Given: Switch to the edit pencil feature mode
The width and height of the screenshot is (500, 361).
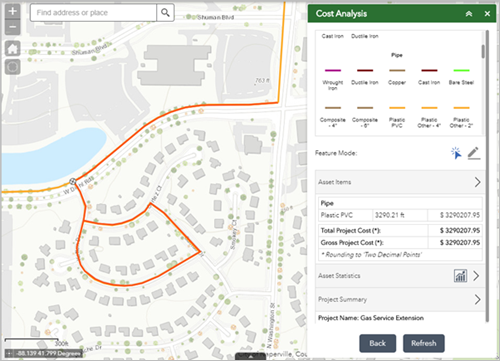Looking at the screenshot, I should click(x=474, y=153).
